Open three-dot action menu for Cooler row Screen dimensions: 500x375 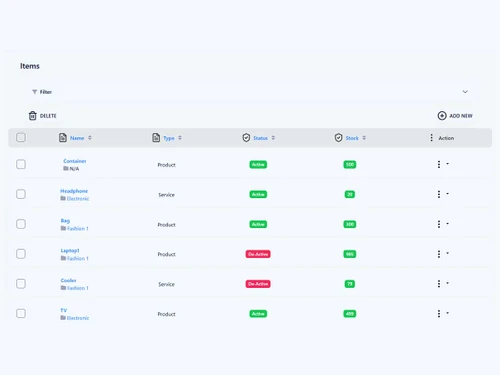pos(439,284)
